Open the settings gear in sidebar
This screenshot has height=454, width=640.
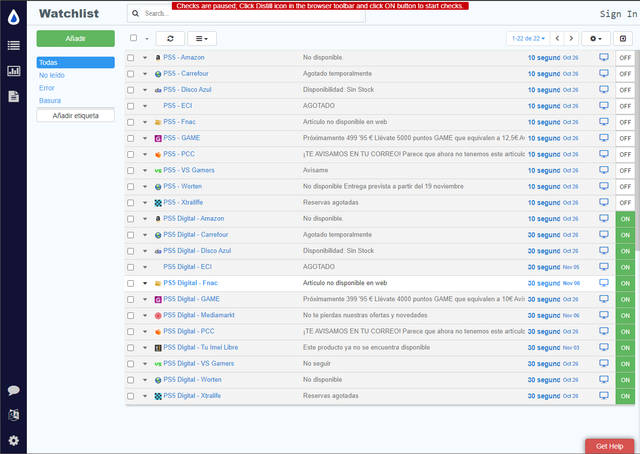tap(13, 441)
